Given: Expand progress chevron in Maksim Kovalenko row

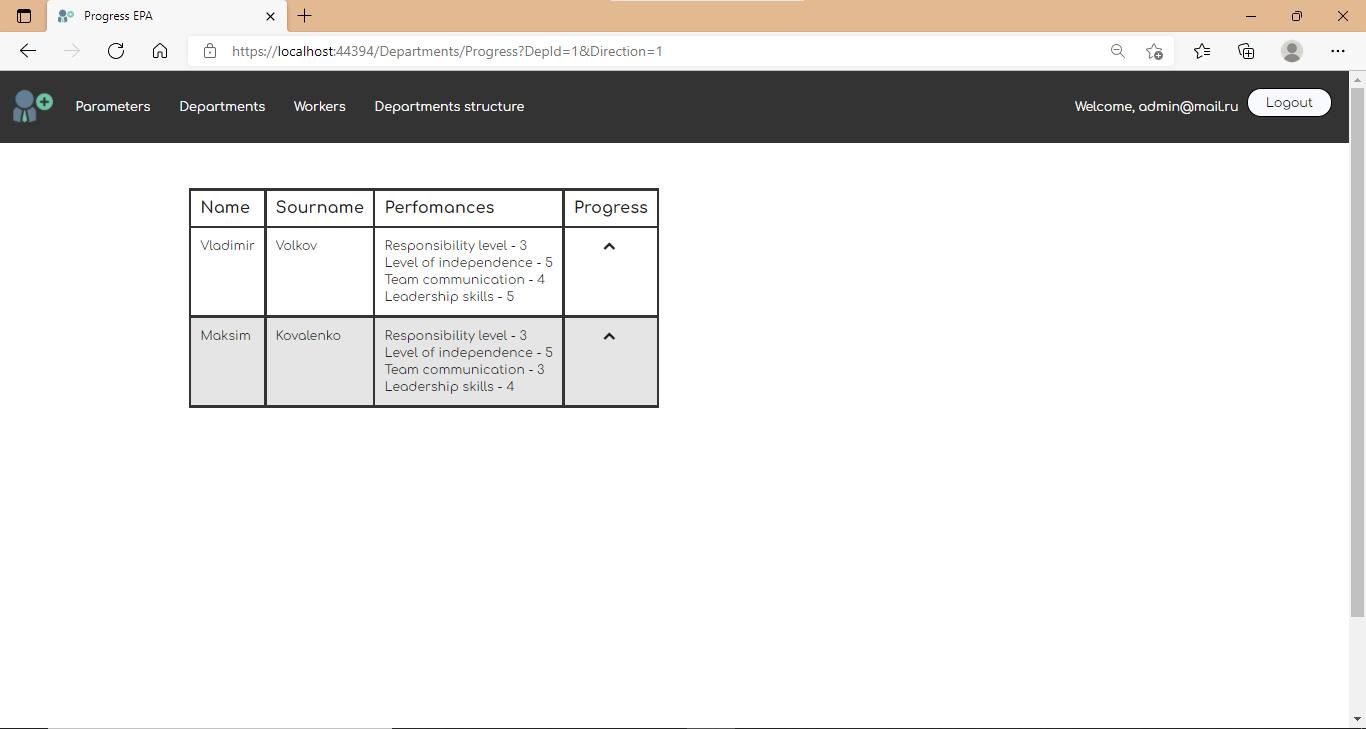Looking at the screenshot, I should (x=609, y=336).
